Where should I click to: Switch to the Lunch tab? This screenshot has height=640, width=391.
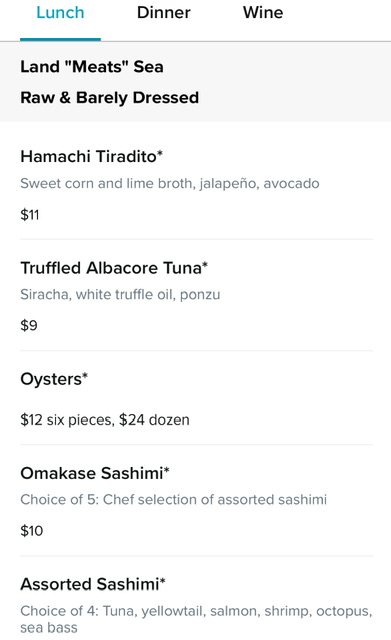coord(60,12)
